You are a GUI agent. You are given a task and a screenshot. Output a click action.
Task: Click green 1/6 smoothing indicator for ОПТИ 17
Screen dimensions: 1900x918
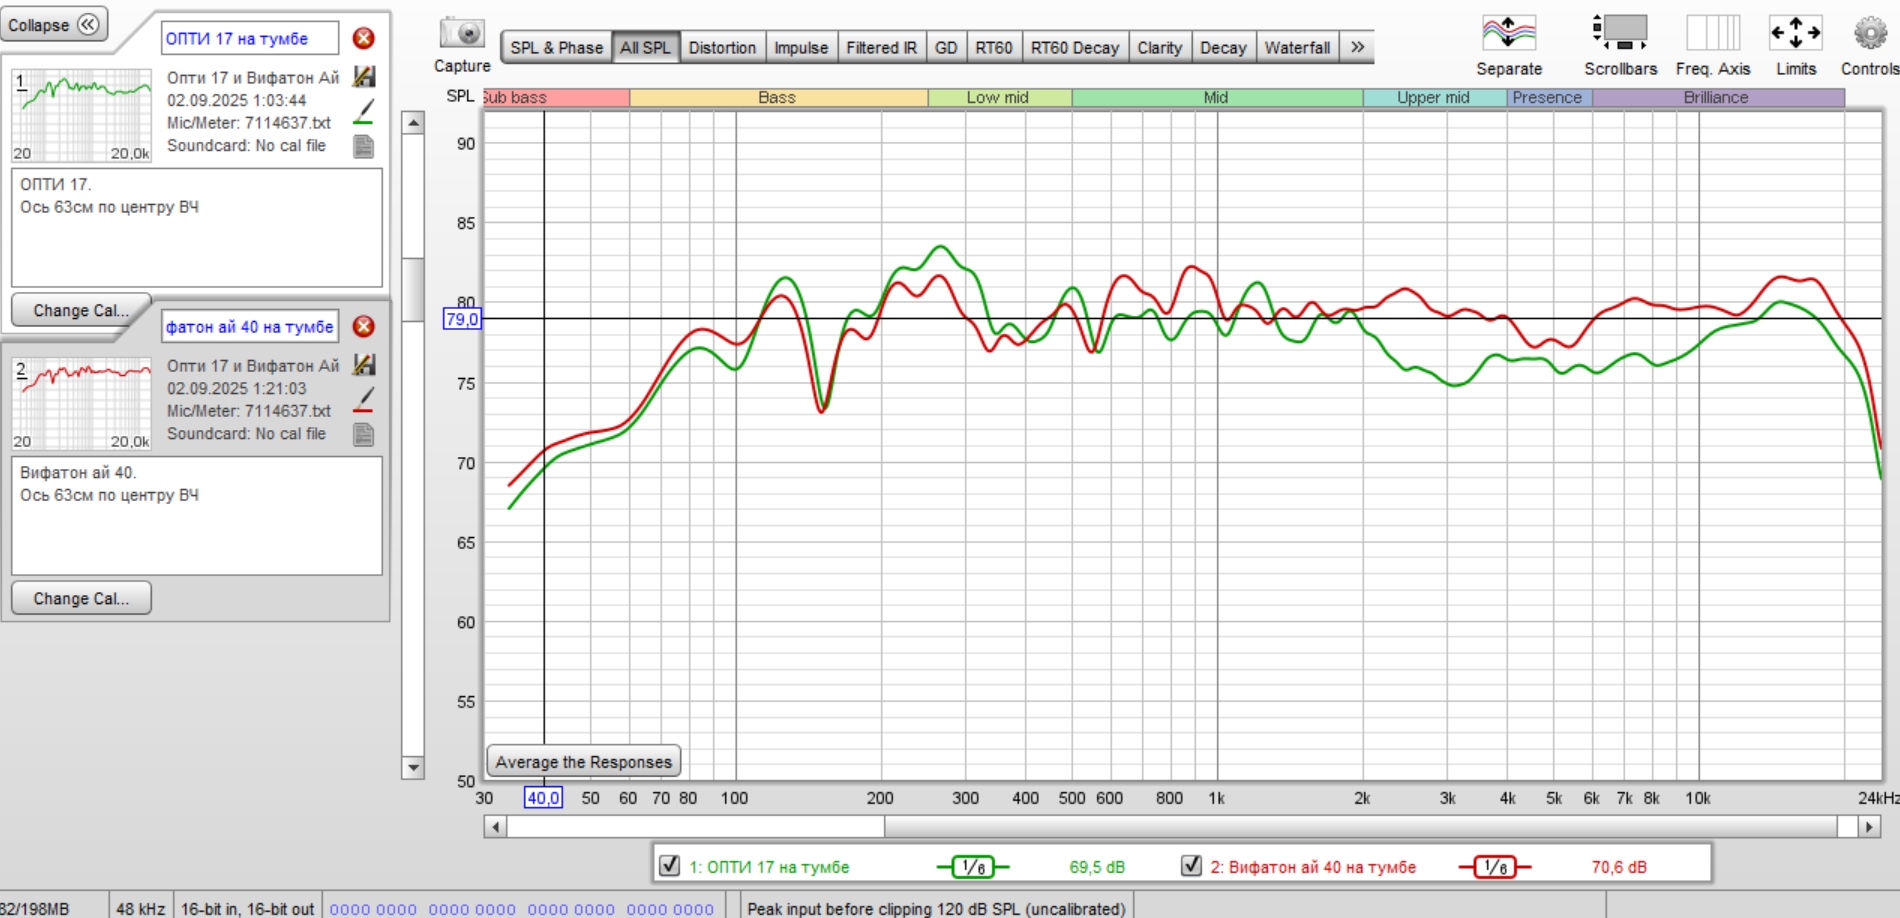point(973,867)
